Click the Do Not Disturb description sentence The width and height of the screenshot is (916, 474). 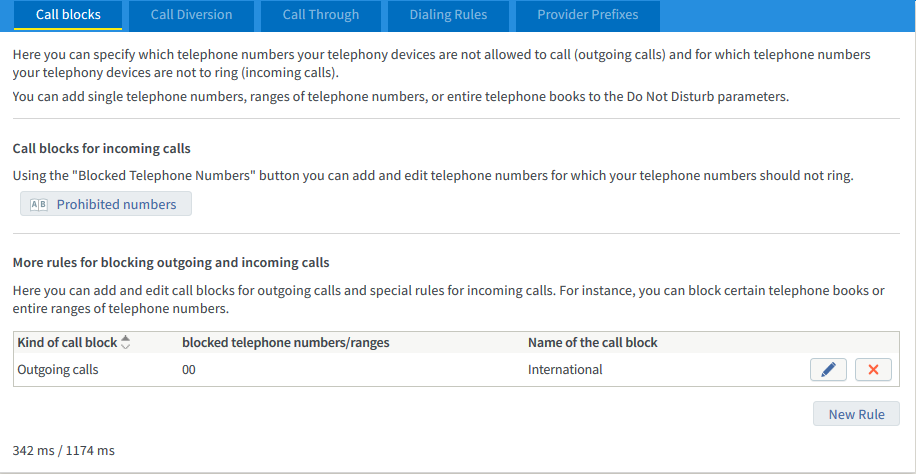[x=400, y=97]
